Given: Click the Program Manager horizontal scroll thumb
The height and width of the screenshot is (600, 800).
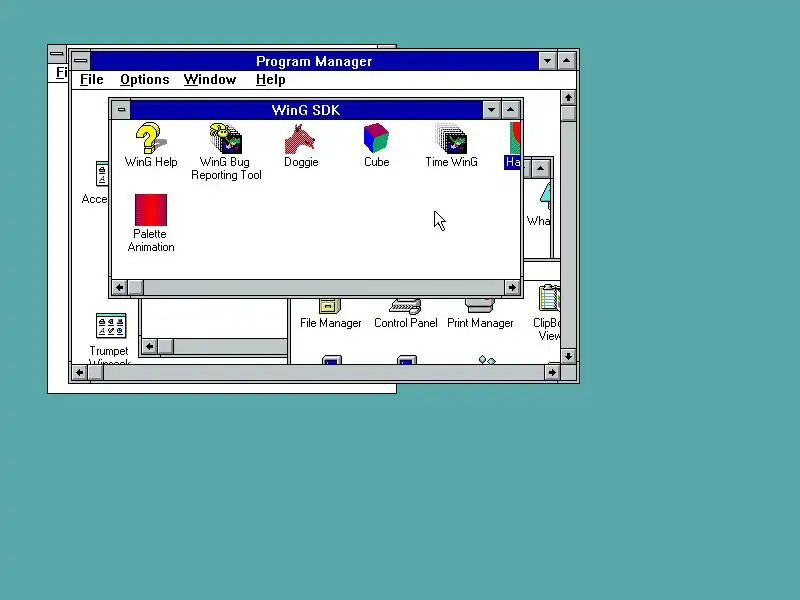Looking at the screenshot, I should click(x=95, y=372).
